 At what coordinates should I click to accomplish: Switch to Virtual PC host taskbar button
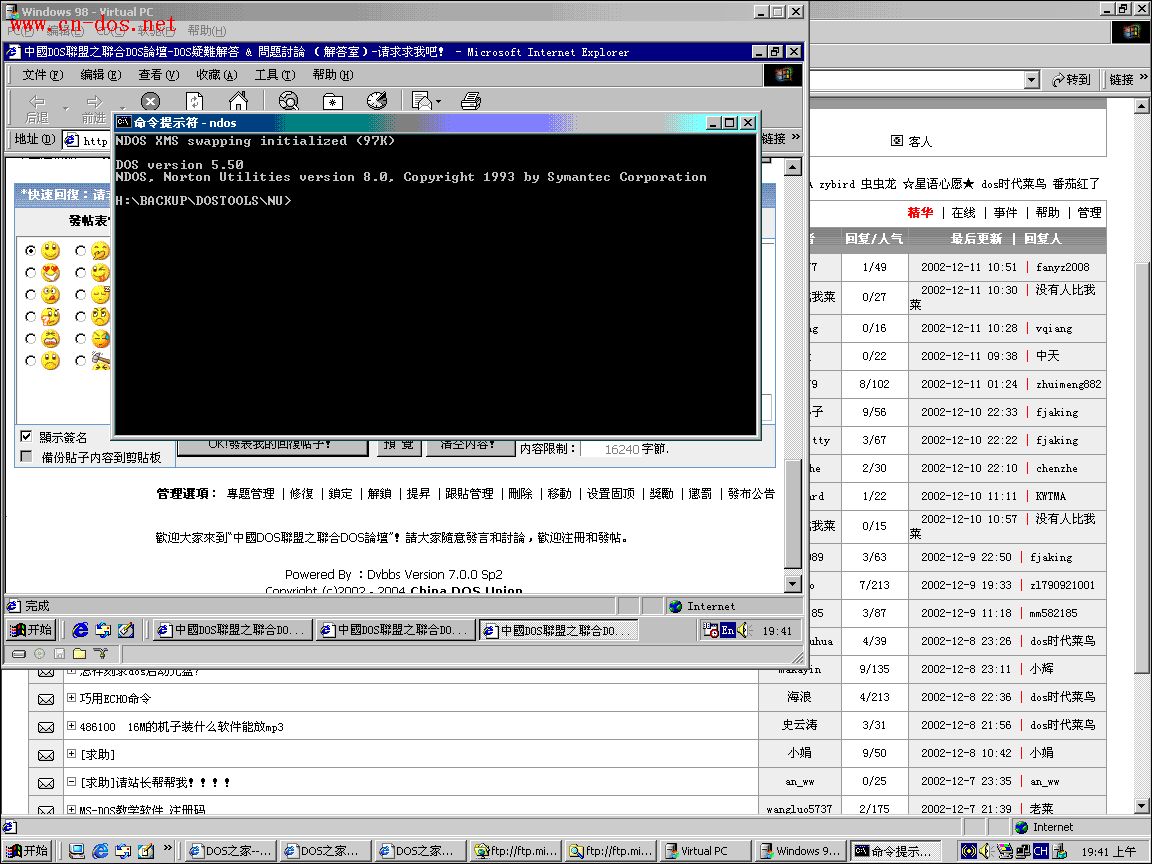(x=705, y=851)
